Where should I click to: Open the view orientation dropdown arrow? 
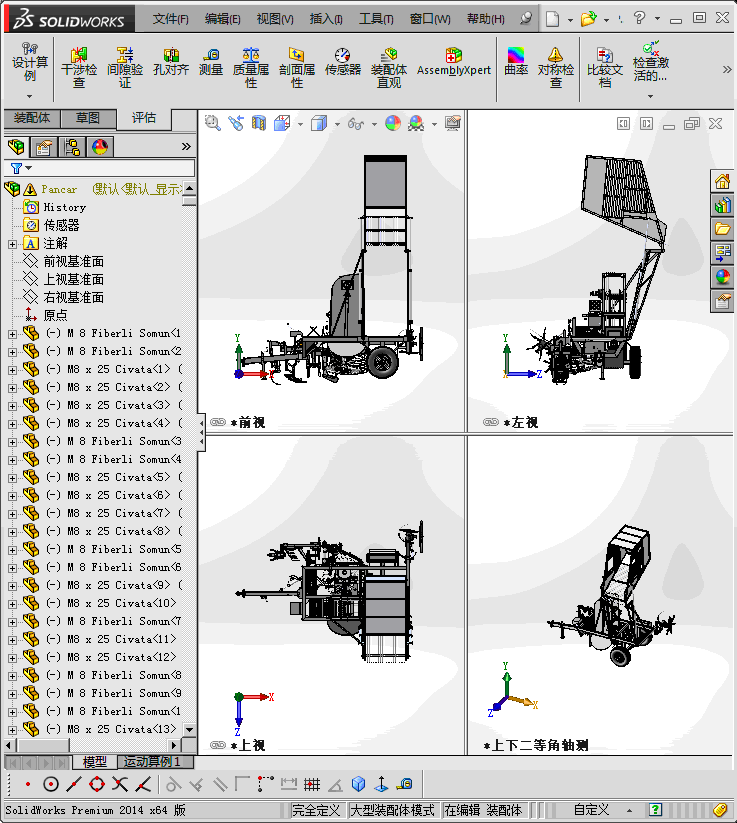(x=300, y=124)
